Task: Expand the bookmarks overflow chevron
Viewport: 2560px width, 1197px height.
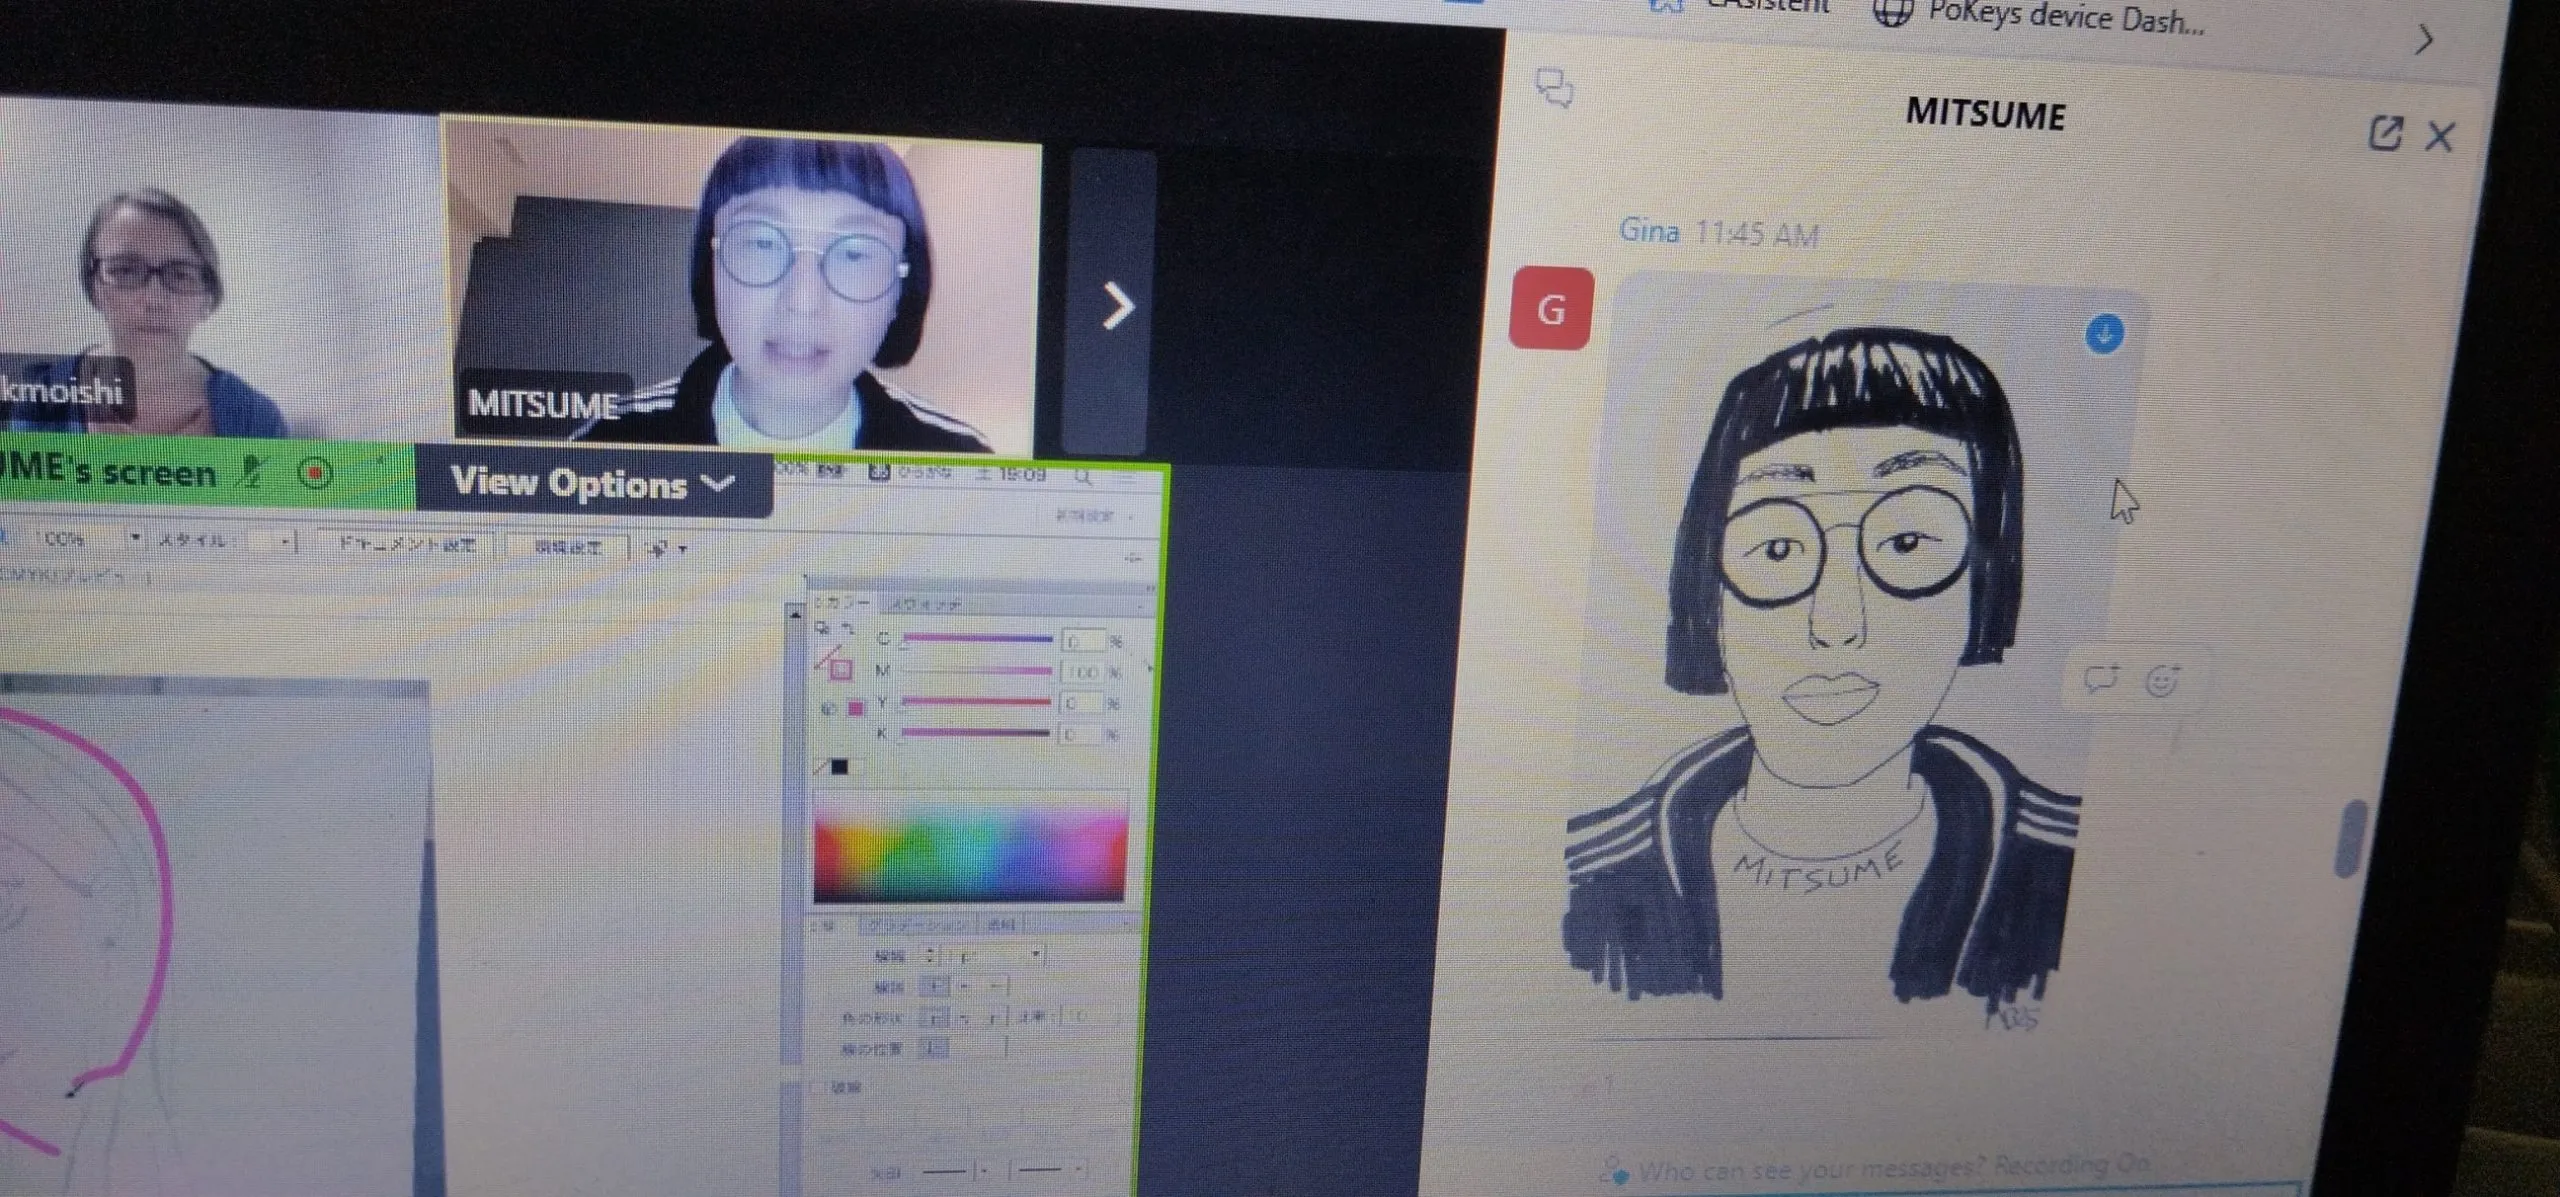Action: [2425, 40]
